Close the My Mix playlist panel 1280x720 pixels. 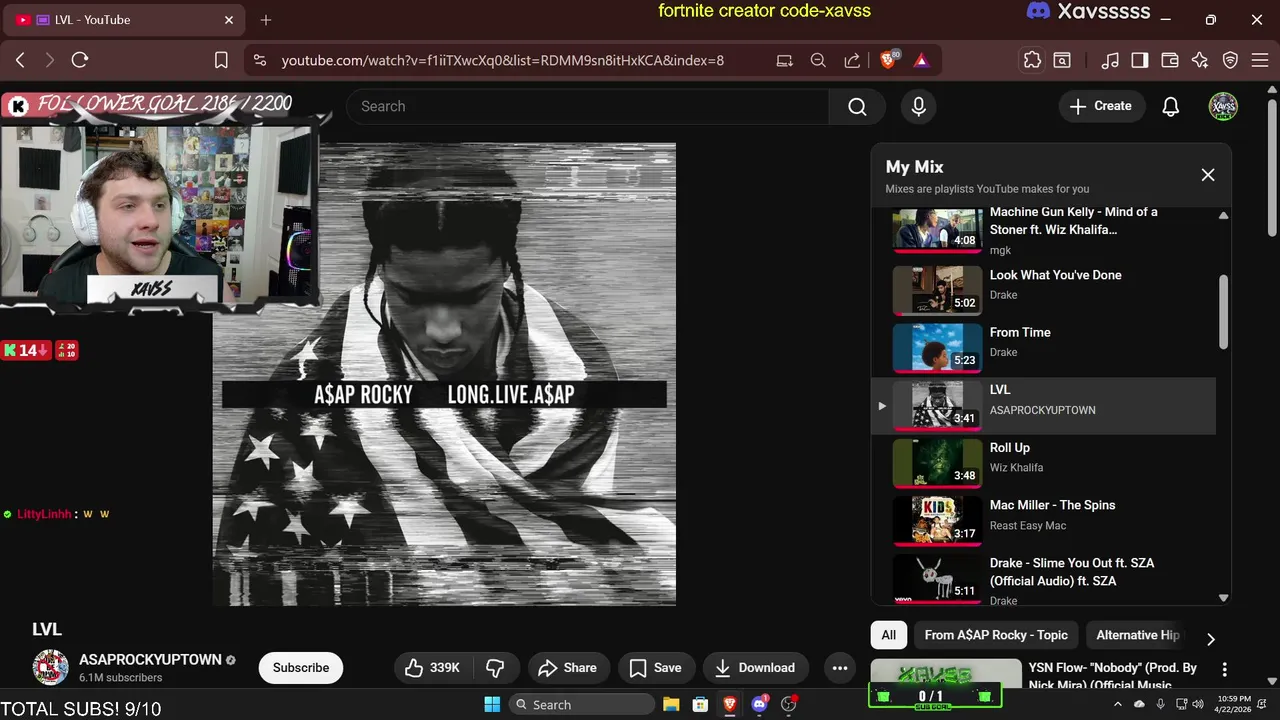coord(1208,175)
